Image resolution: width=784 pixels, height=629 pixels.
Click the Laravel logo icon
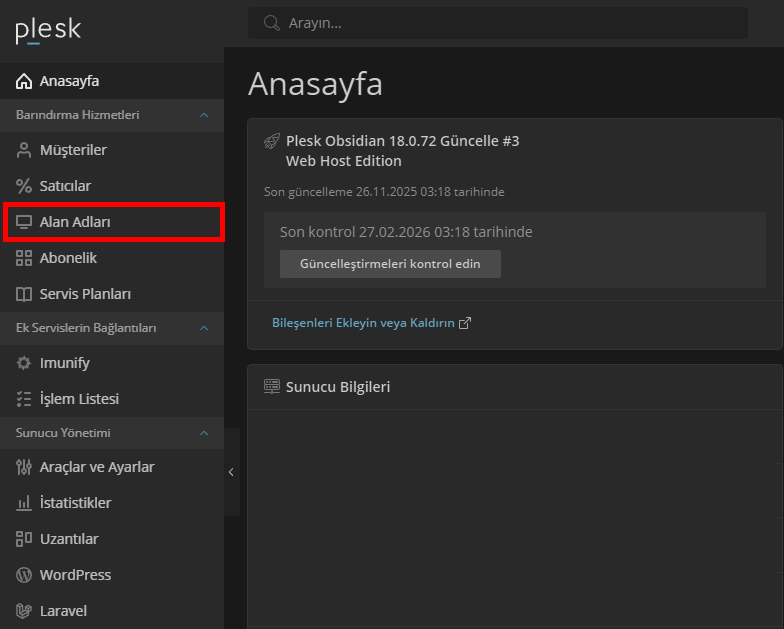tap(24, 611)
